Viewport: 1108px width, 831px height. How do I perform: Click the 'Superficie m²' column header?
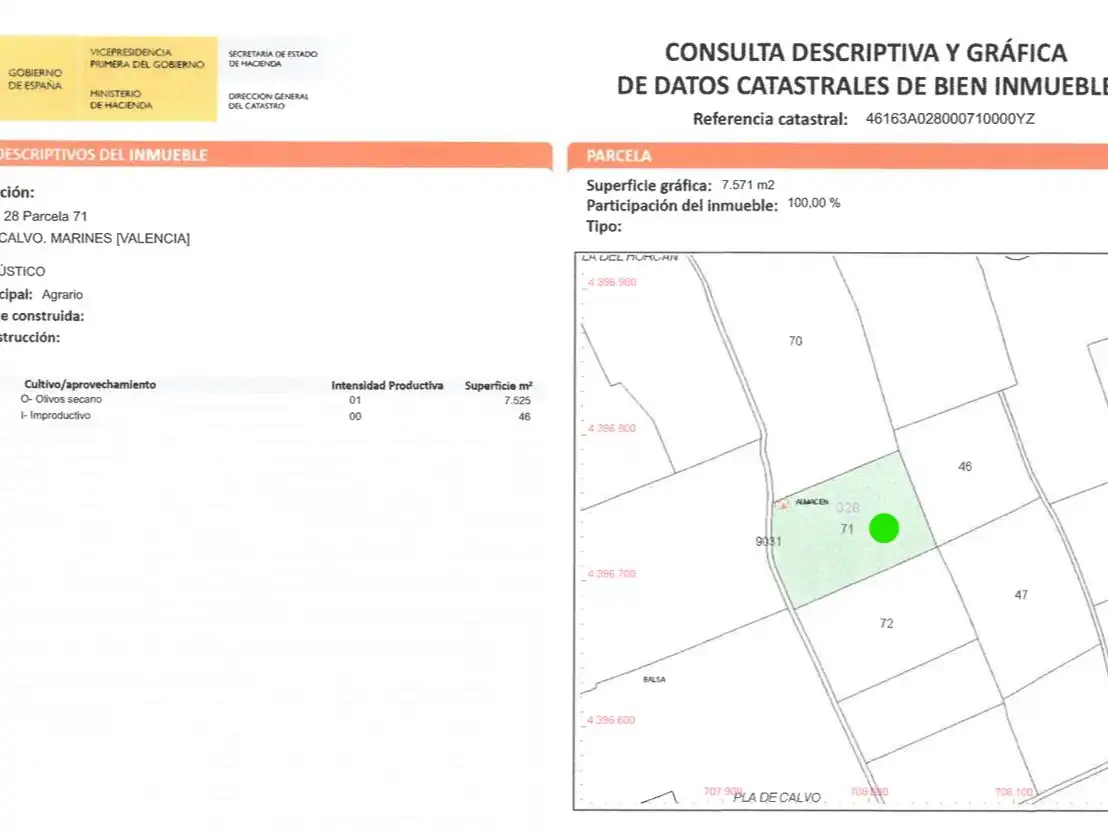[498, 385]
